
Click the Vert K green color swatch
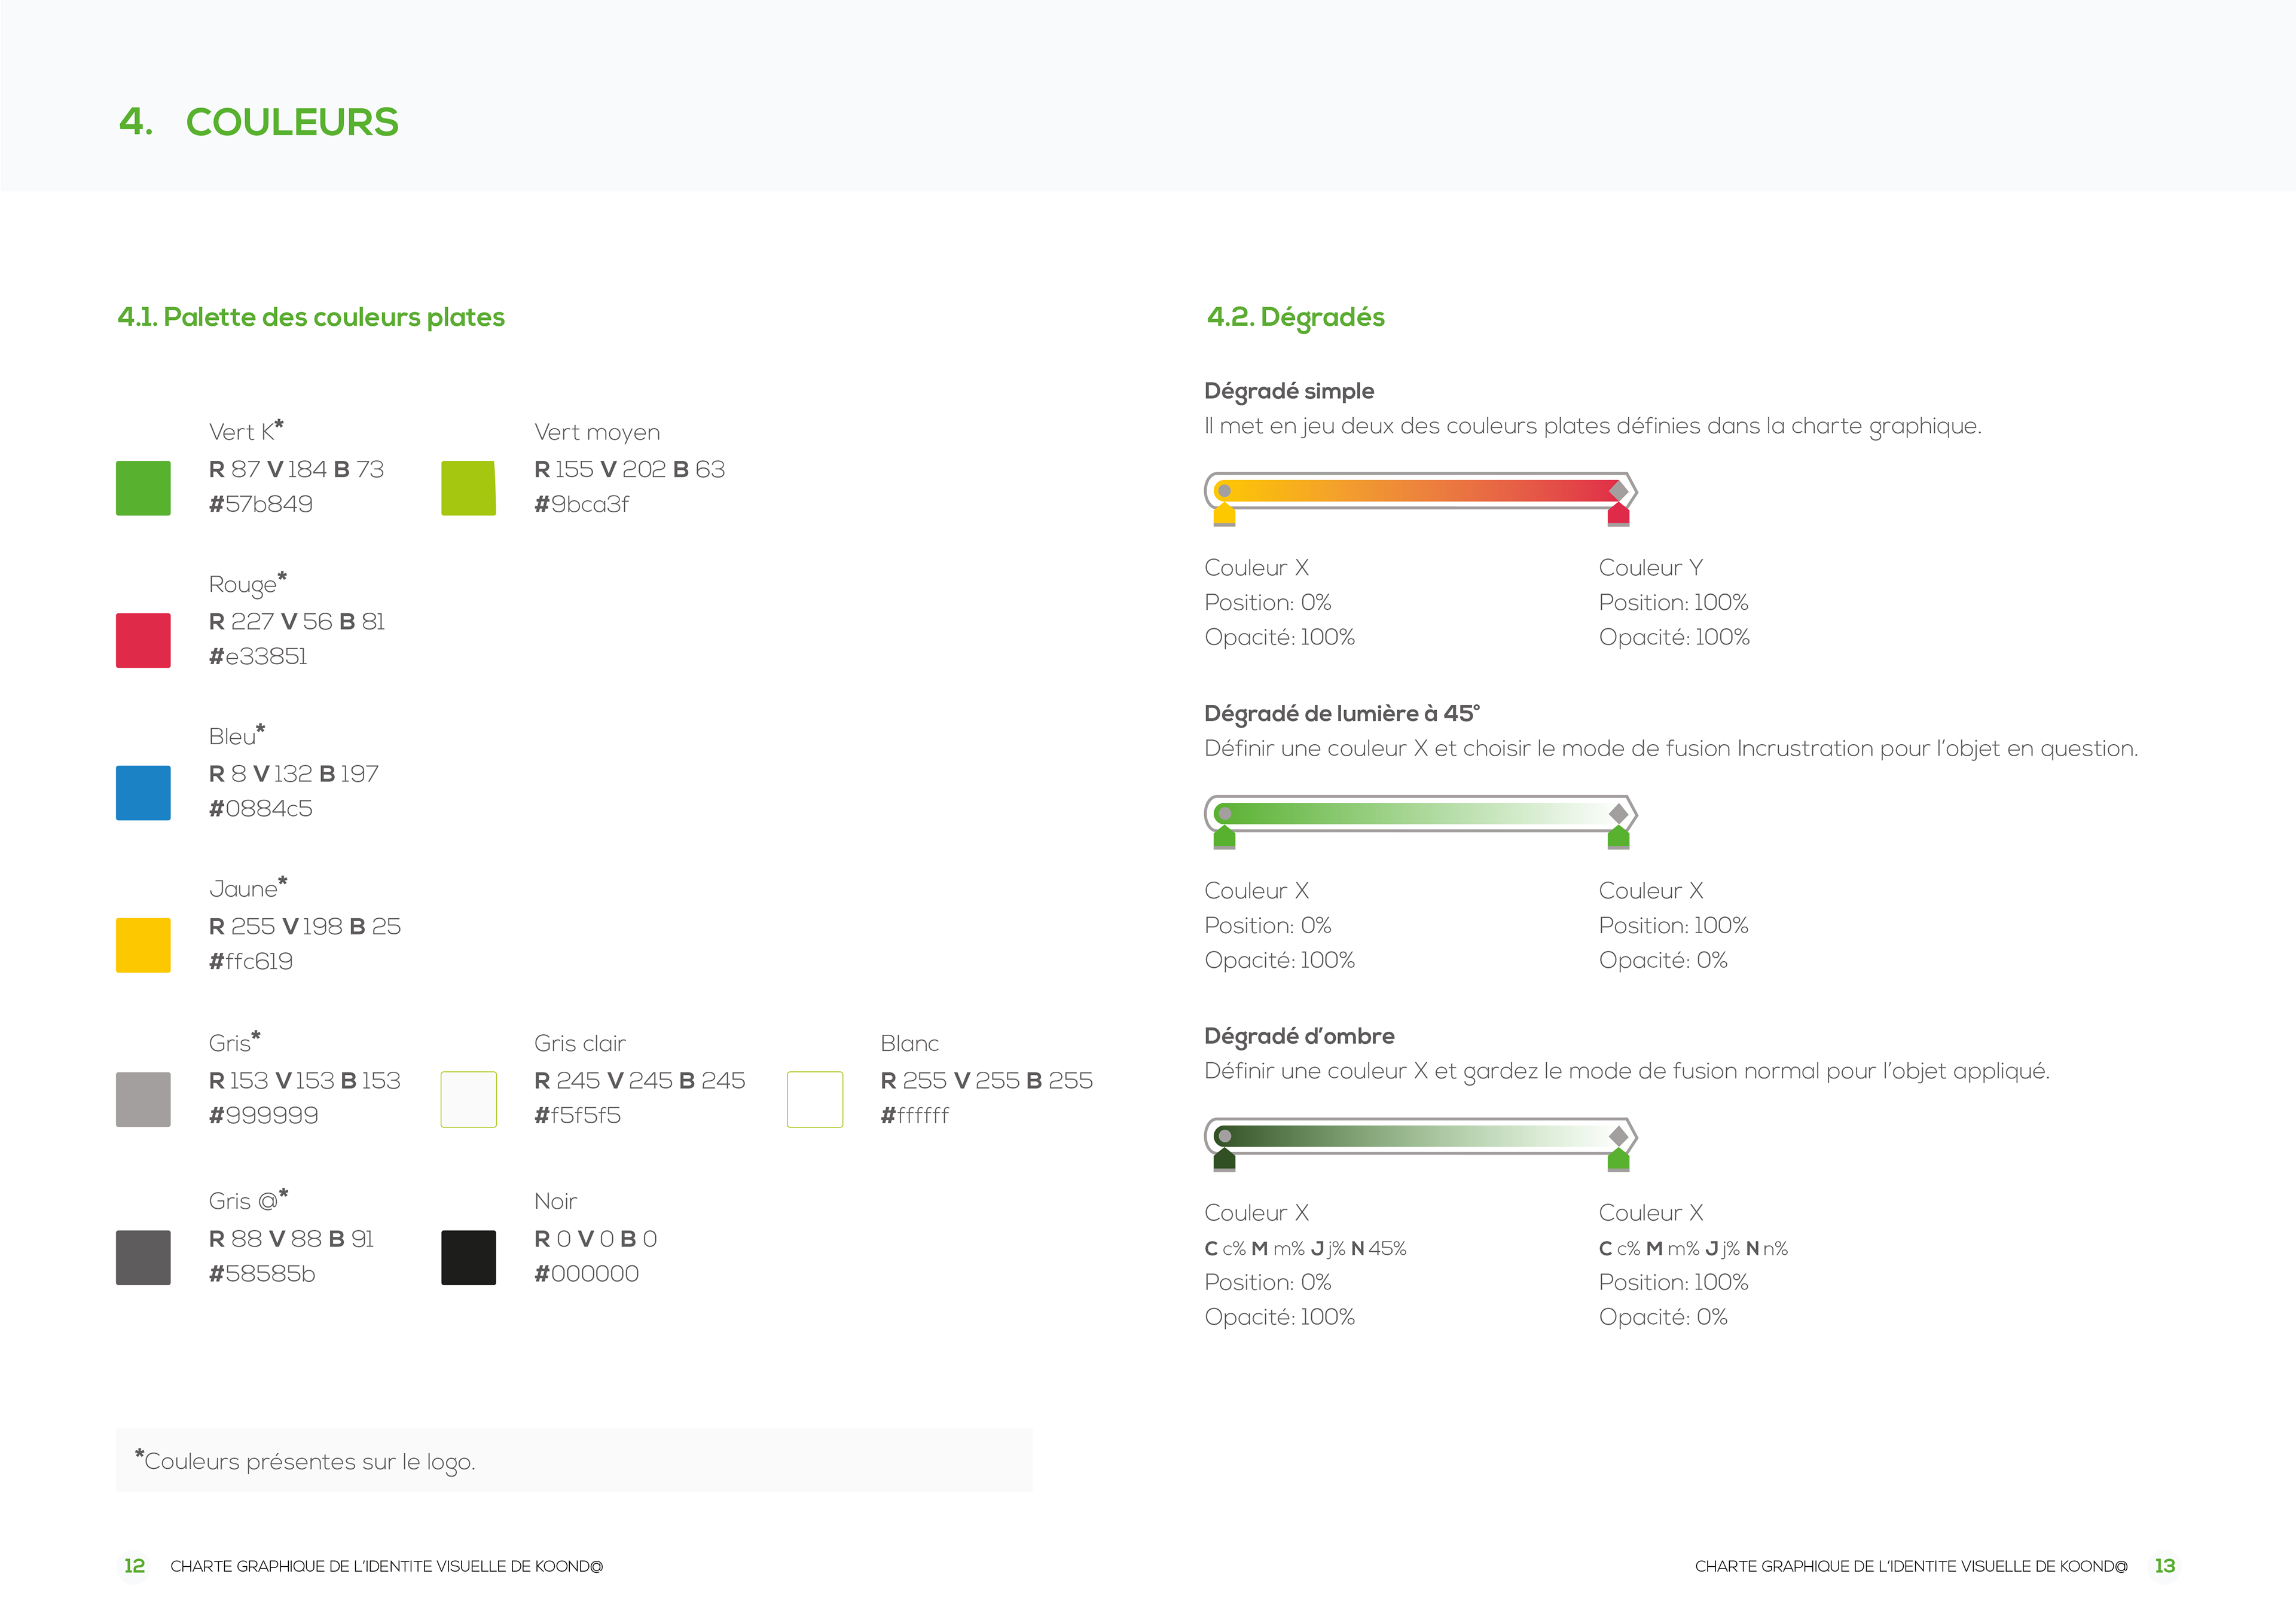tap(143, 488)
